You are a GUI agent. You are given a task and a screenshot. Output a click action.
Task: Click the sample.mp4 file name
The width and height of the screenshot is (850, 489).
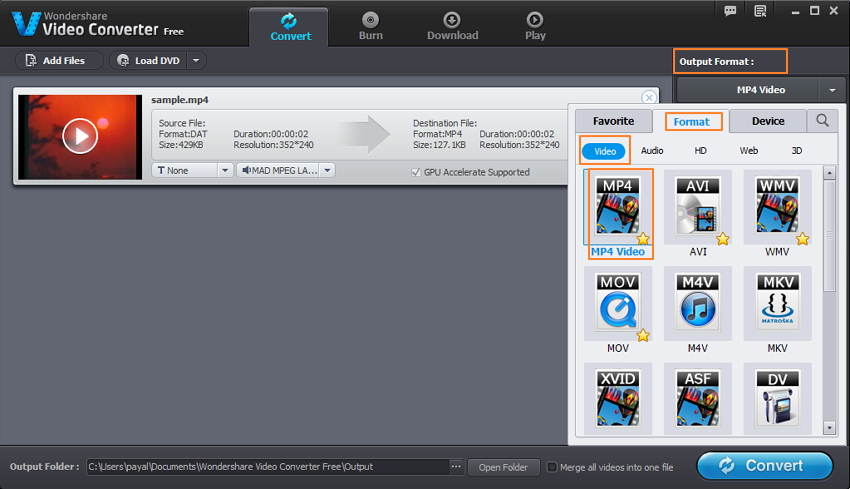[x=179, y=100]
